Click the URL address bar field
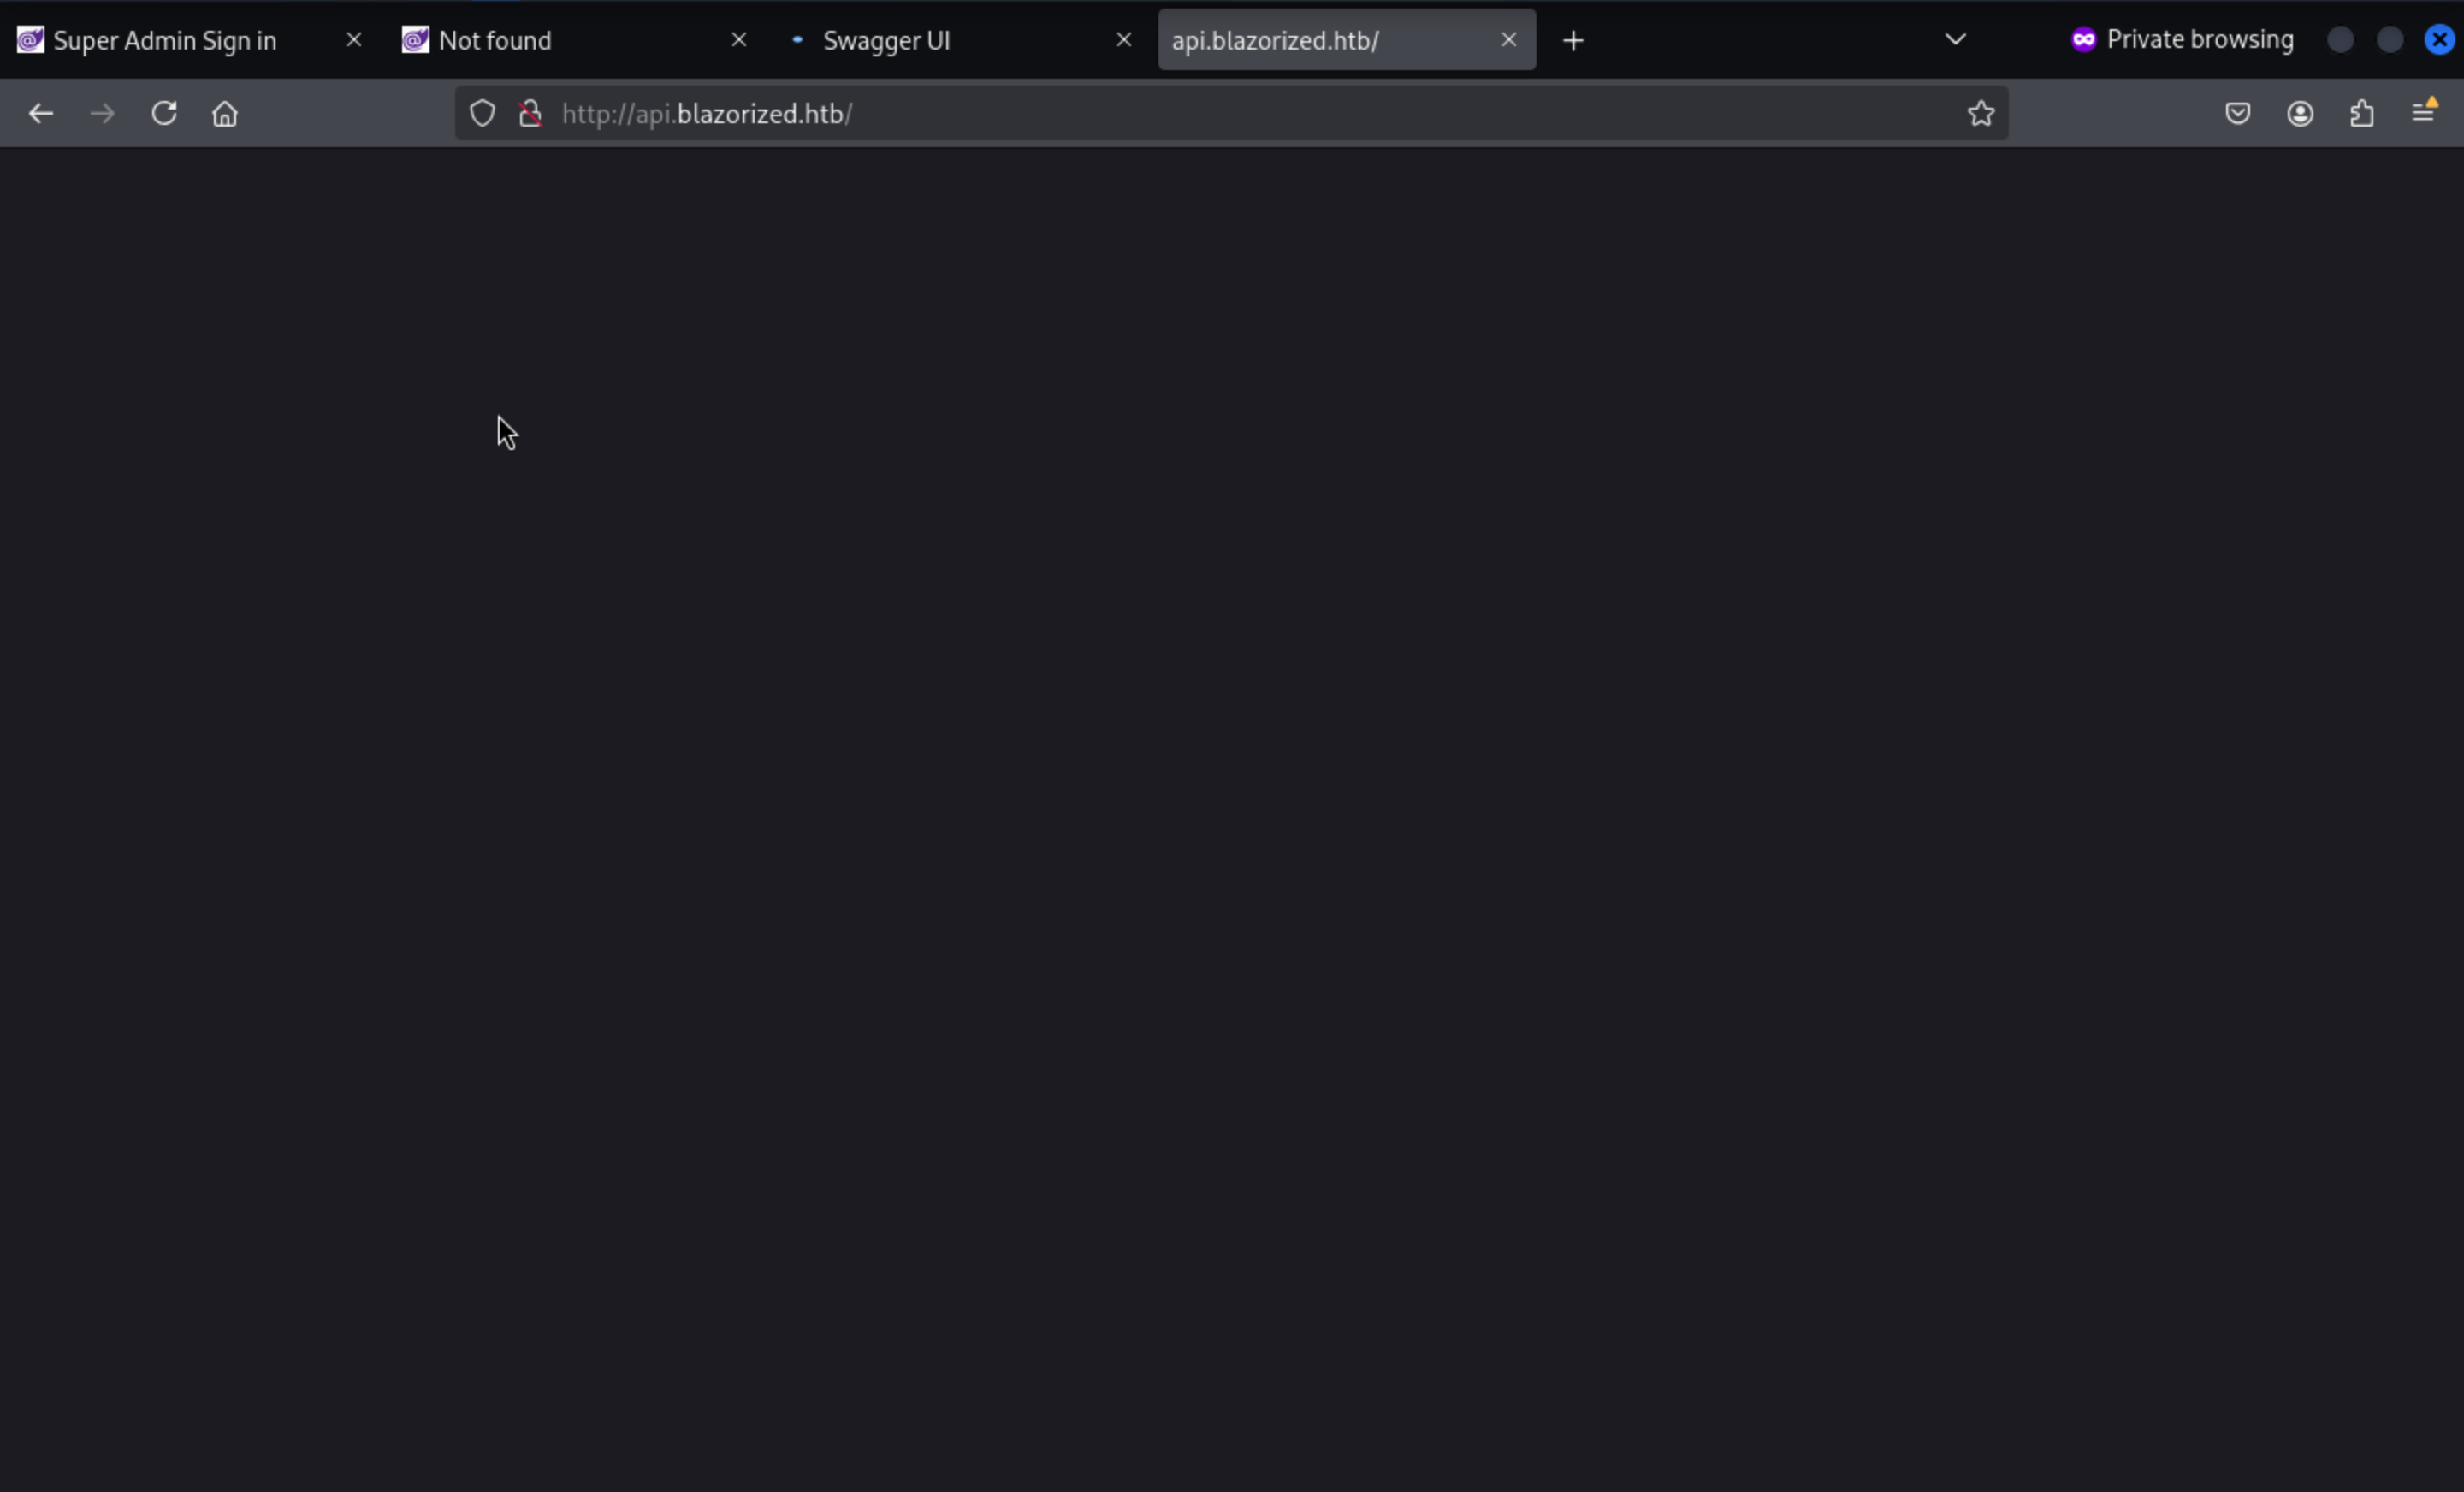 click(x=1230, y=114)
